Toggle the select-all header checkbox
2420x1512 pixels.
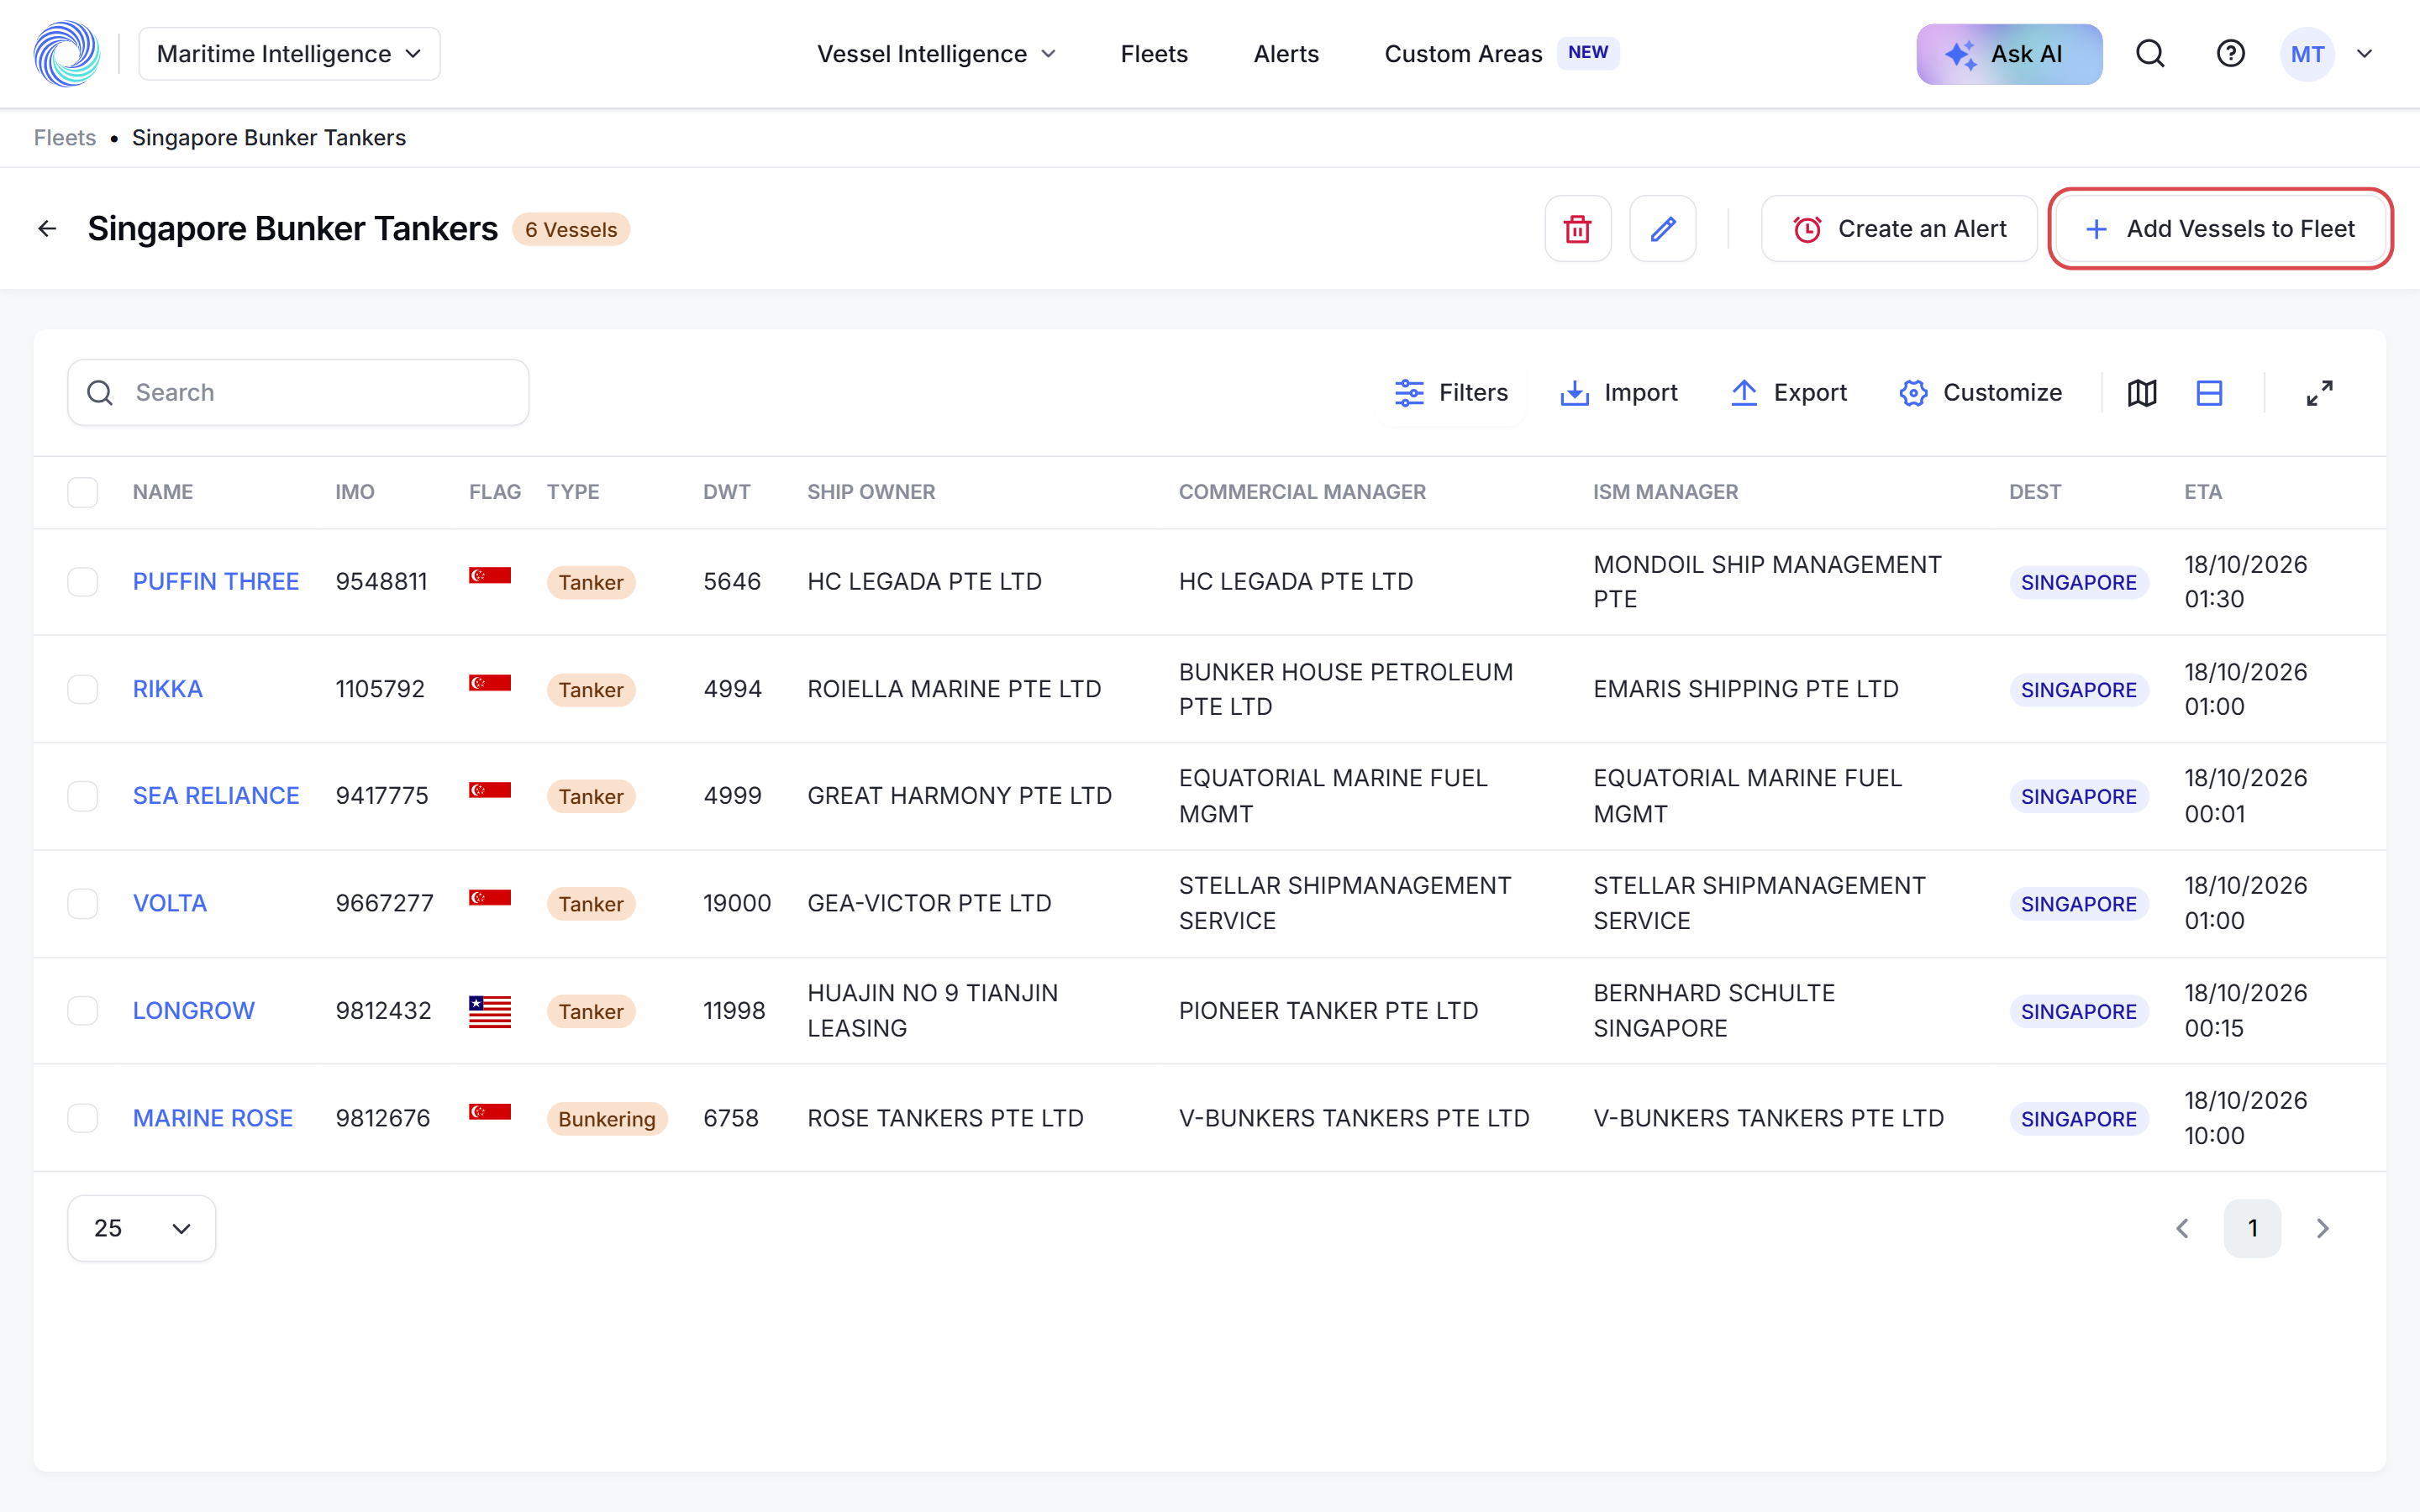[x=83, y=492]
